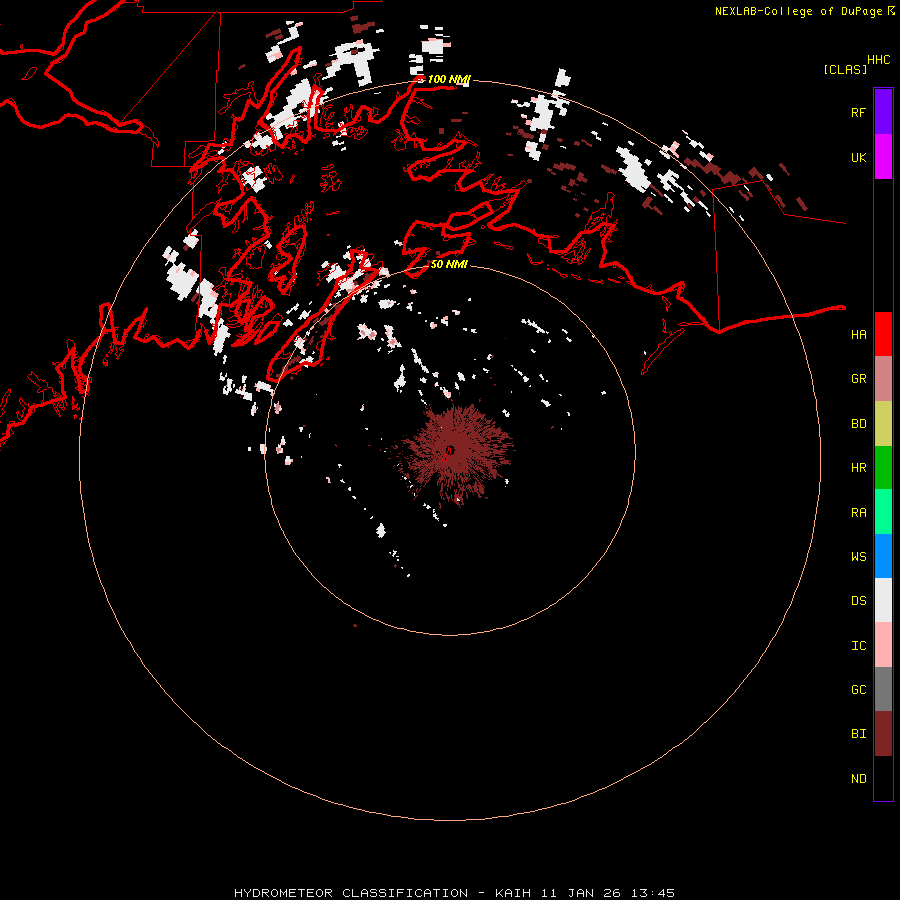Click the GC legend label
The width and height of the screenshot is (900, 900).
(x=858, y=690)
